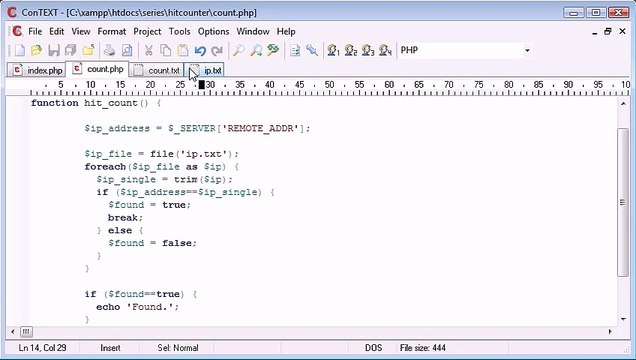Switch to the index.php tab
Image resolution: width=636 pixels, height=360 pixels.
coord(36,71)
